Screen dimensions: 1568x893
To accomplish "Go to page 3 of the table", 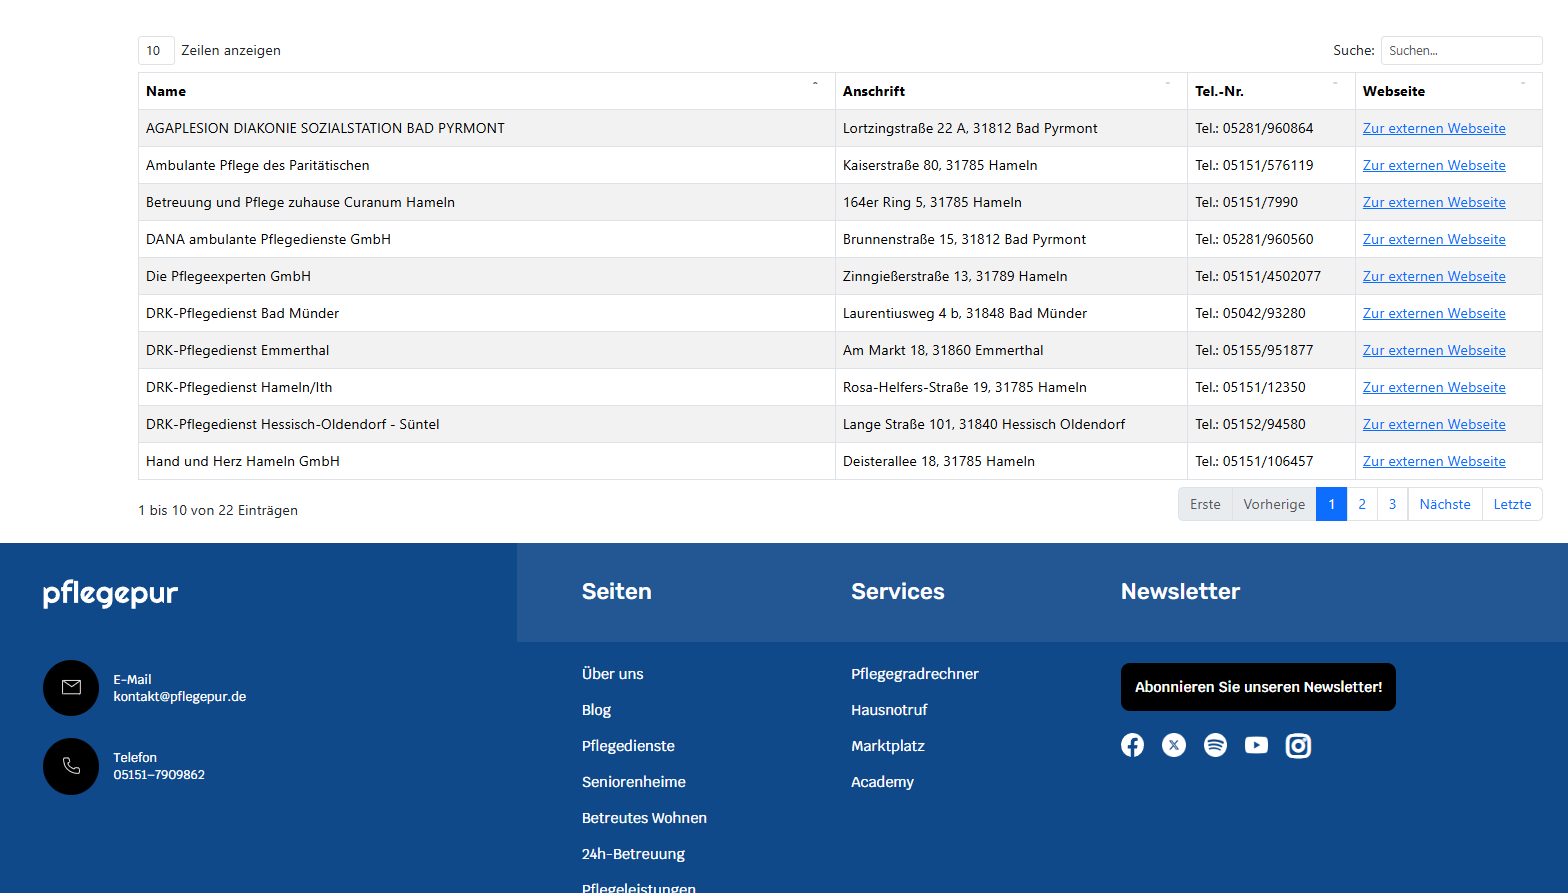I will point(1392,504).
